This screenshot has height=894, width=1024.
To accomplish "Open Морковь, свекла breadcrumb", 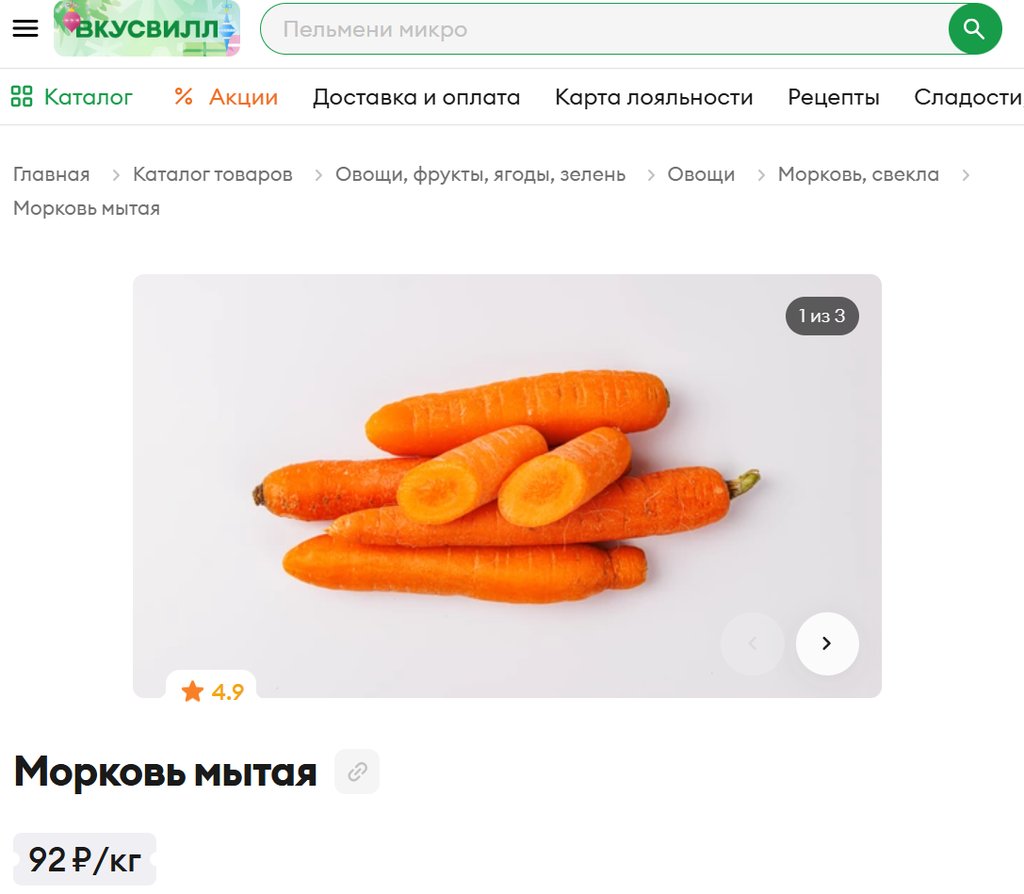I will [858, 174].
